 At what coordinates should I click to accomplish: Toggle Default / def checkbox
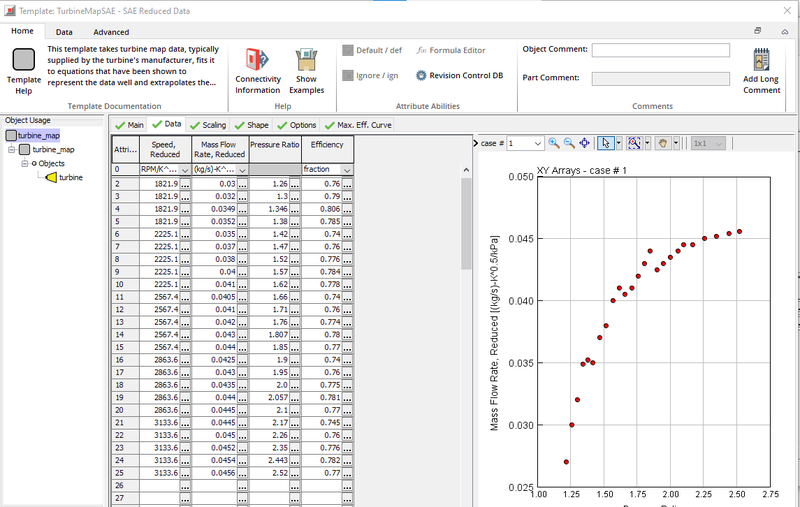point(348,50)
